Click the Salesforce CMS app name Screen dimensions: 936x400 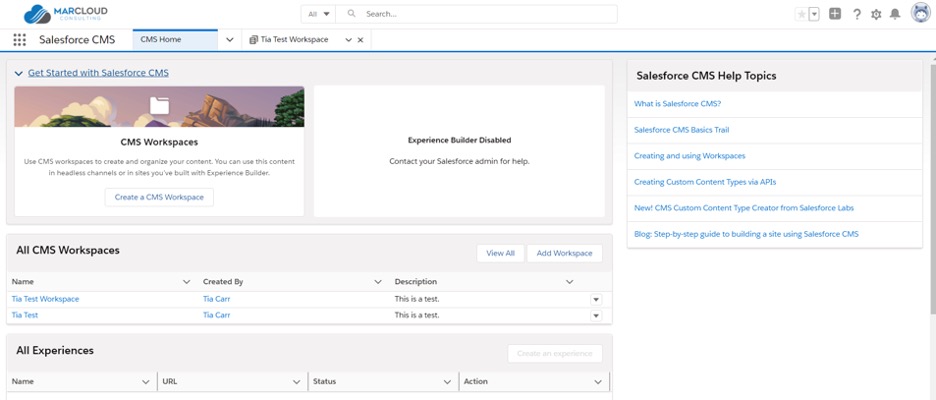point(77,40)
